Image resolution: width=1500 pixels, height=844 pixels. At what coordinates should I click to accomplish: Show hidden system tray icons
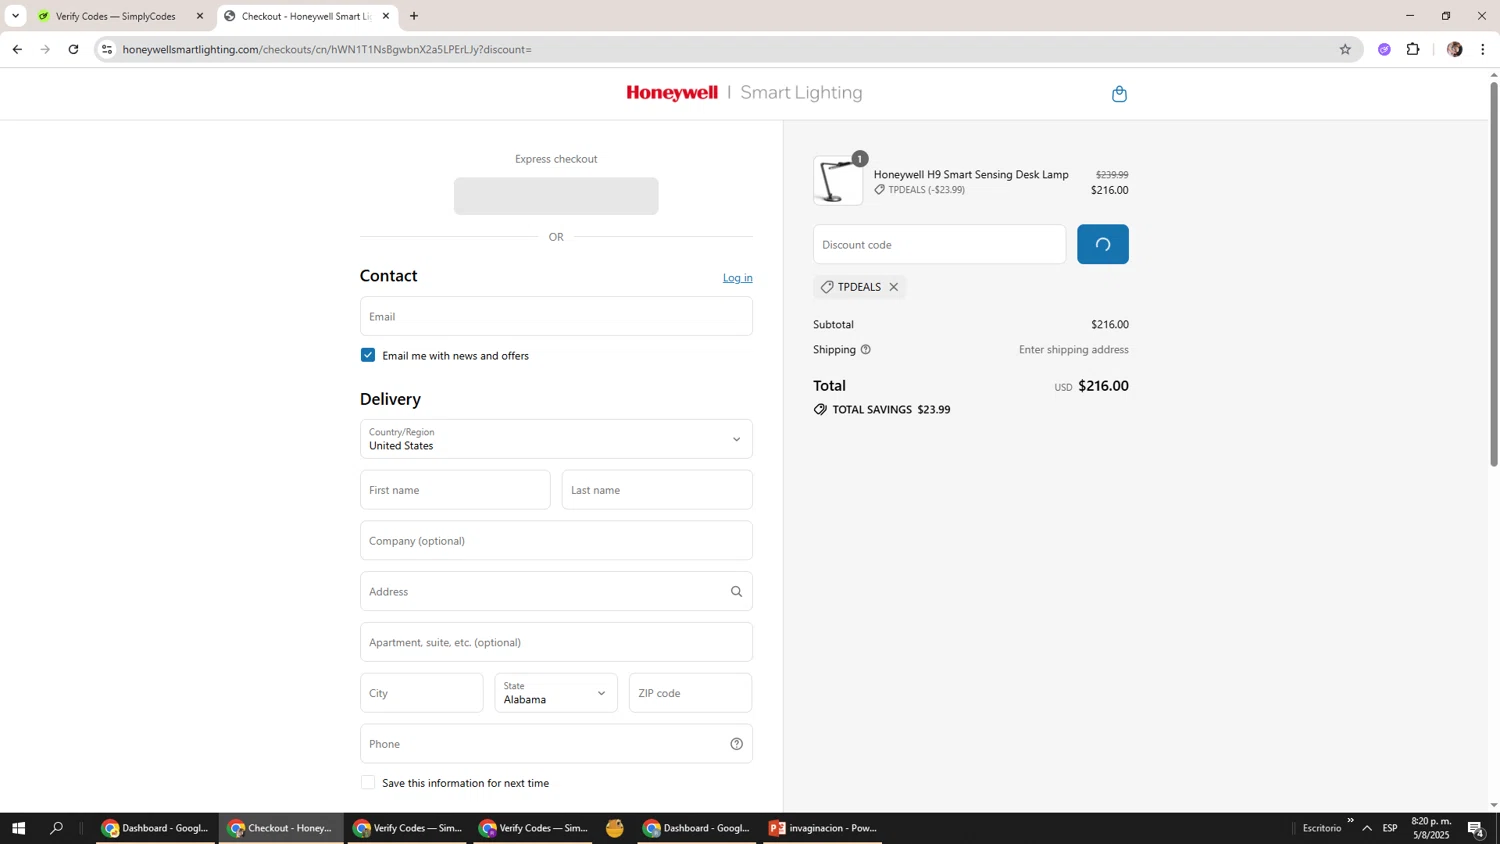[x=1367, y=828]
